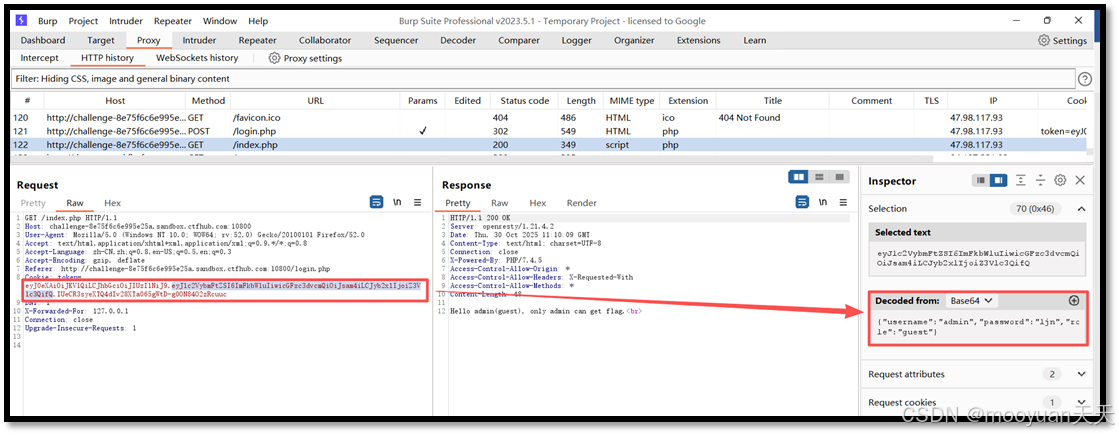Click the Selected text value box

pyautogui.click(x=979, y=258)
